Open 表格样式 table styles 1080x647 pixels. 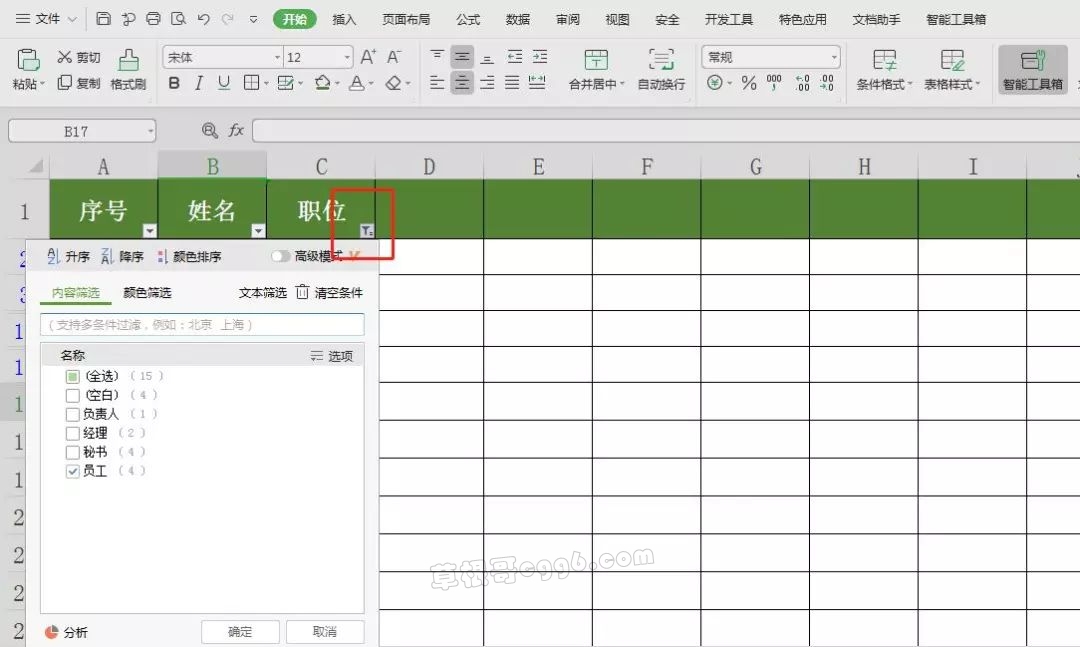coord(952,69)
